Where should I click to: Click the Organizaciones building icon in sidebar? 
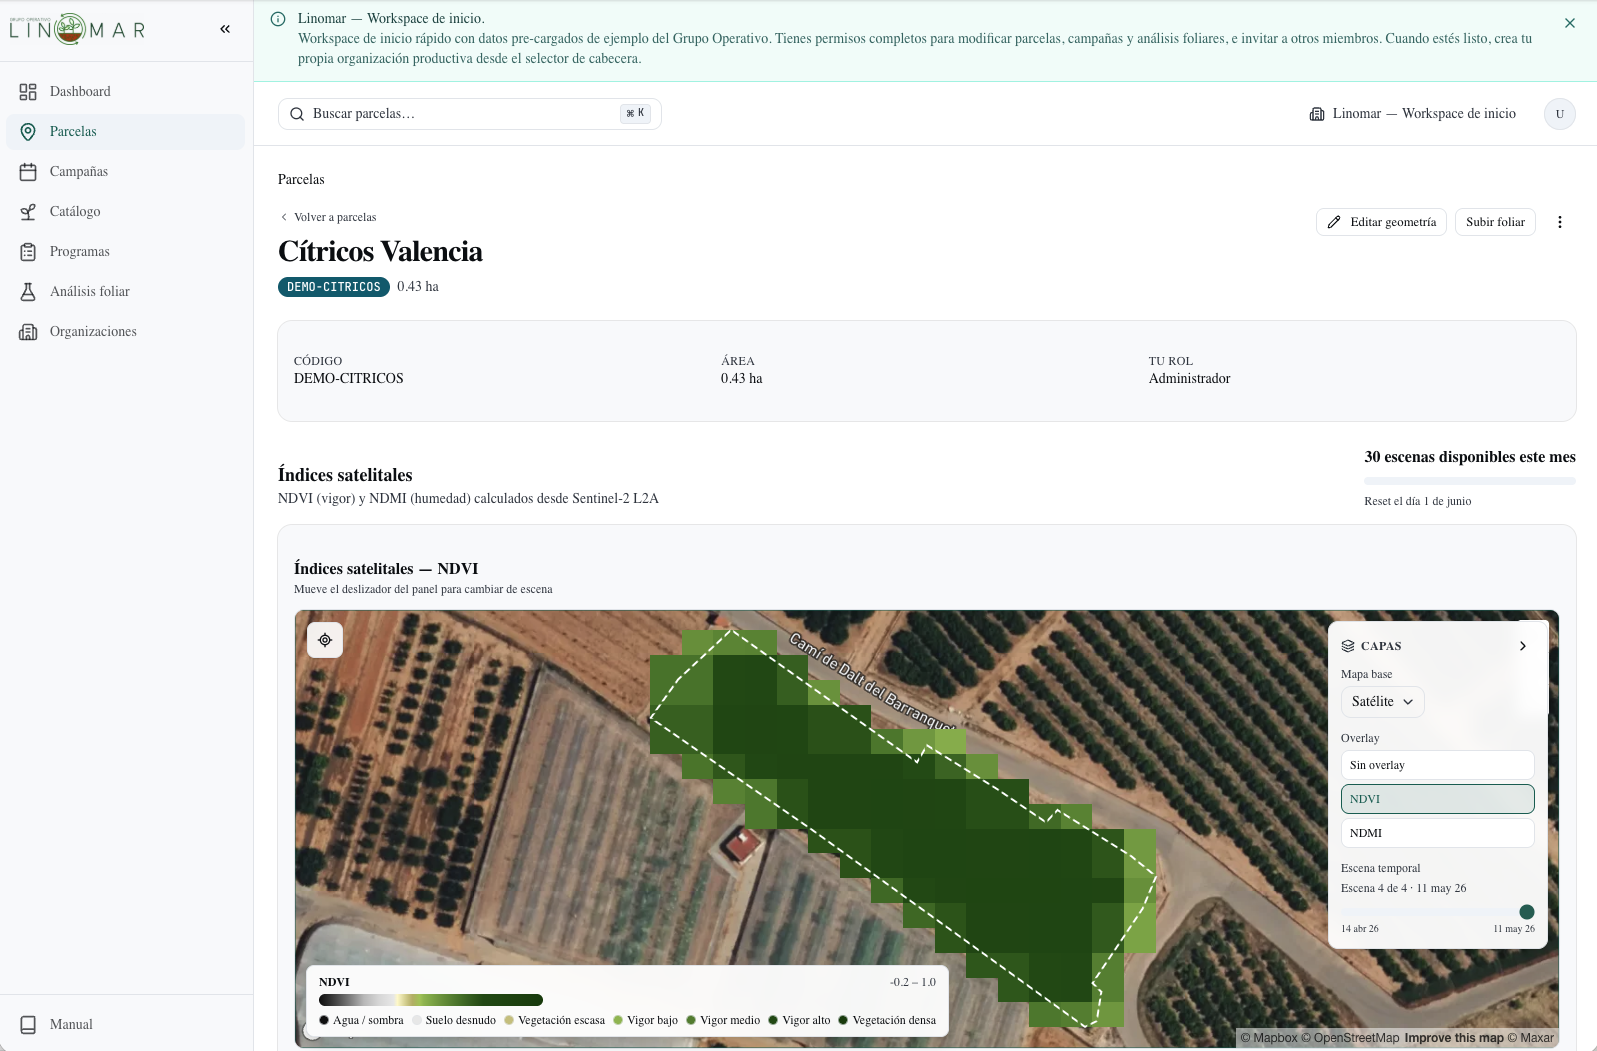(28, 332)
